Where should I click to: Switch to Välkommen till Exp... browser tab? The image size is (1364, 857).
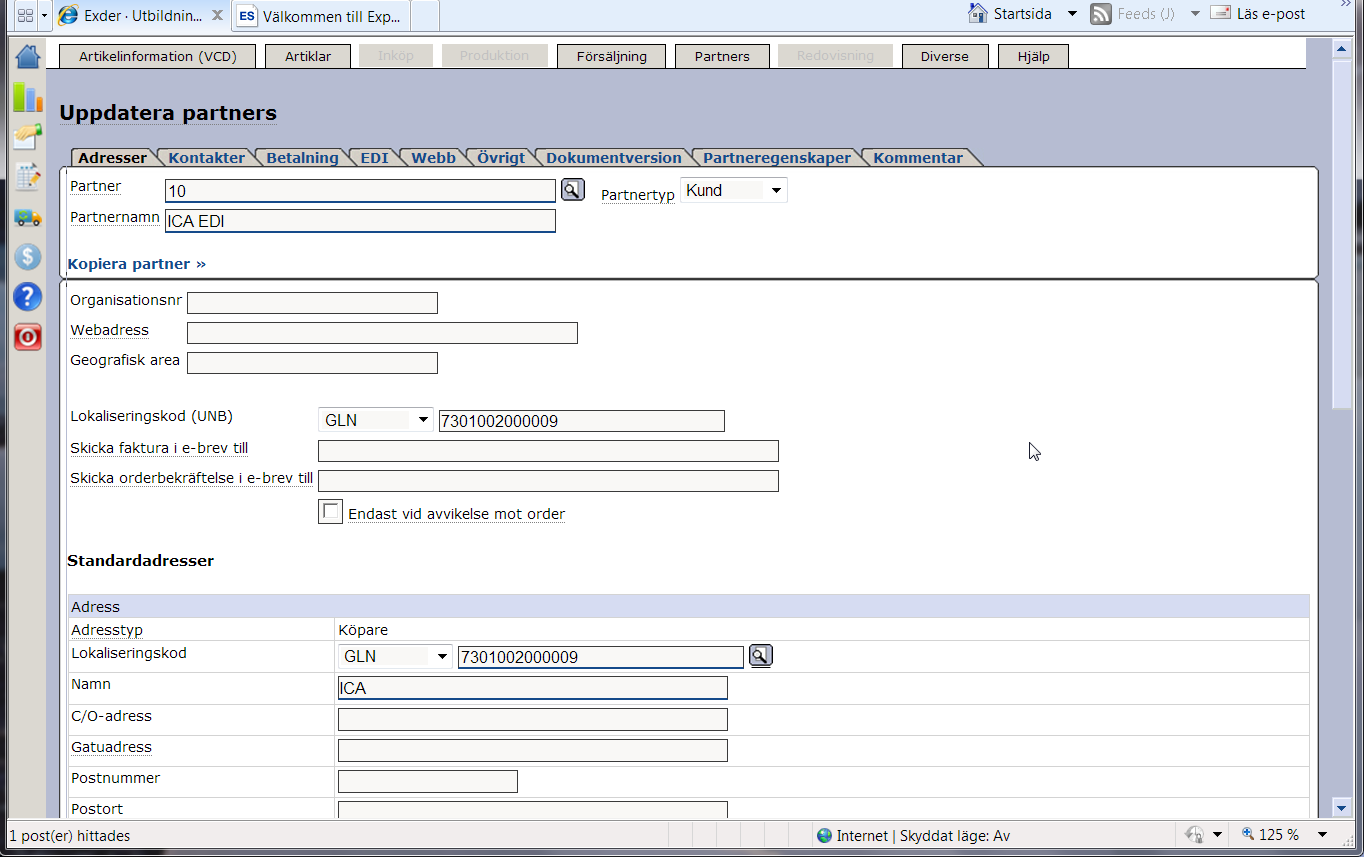pos(321,16)
